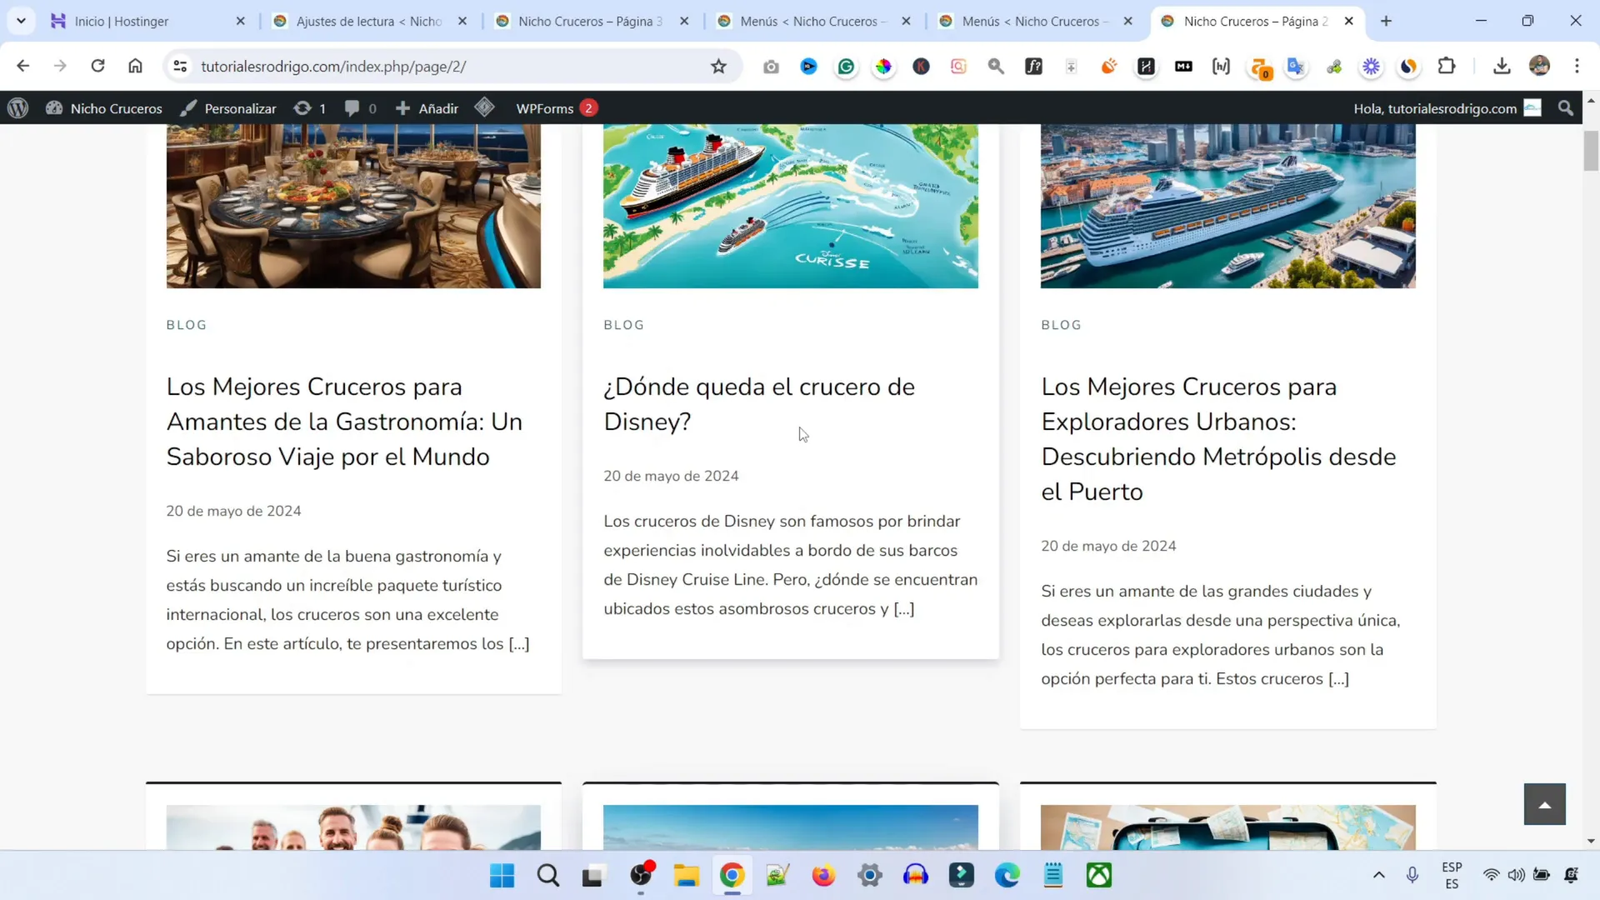1600x900 pixels.
Task: Open the Grammarly extension icon
Action: 846,66
